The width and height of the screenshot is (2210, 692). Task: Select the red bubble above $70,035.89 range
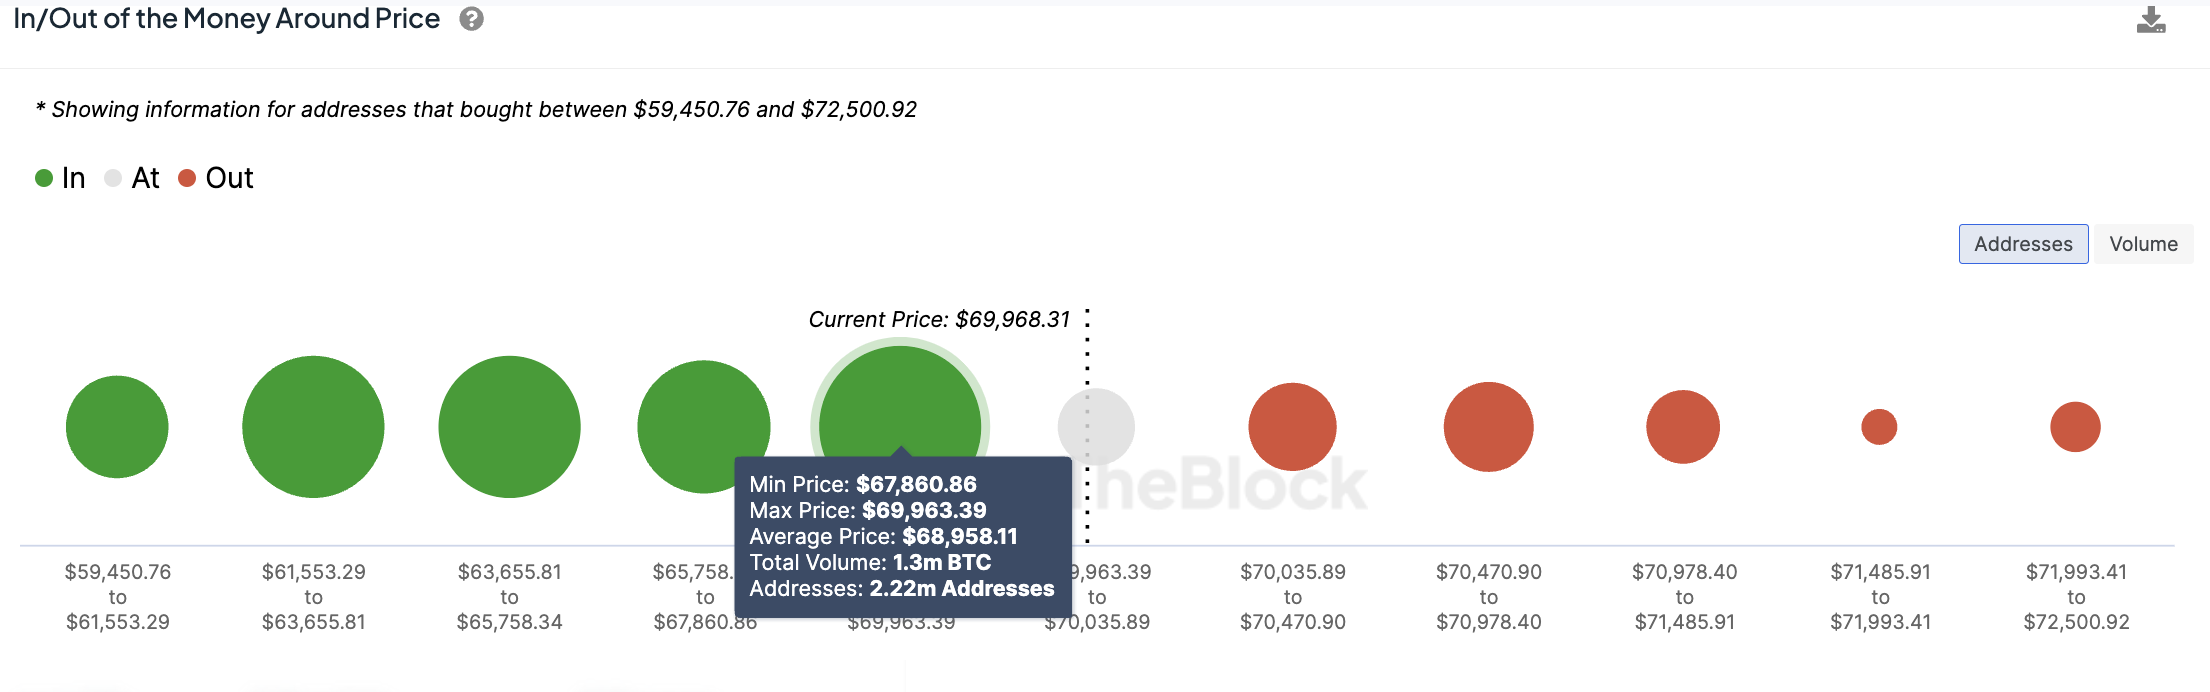tap(1292, 427)
